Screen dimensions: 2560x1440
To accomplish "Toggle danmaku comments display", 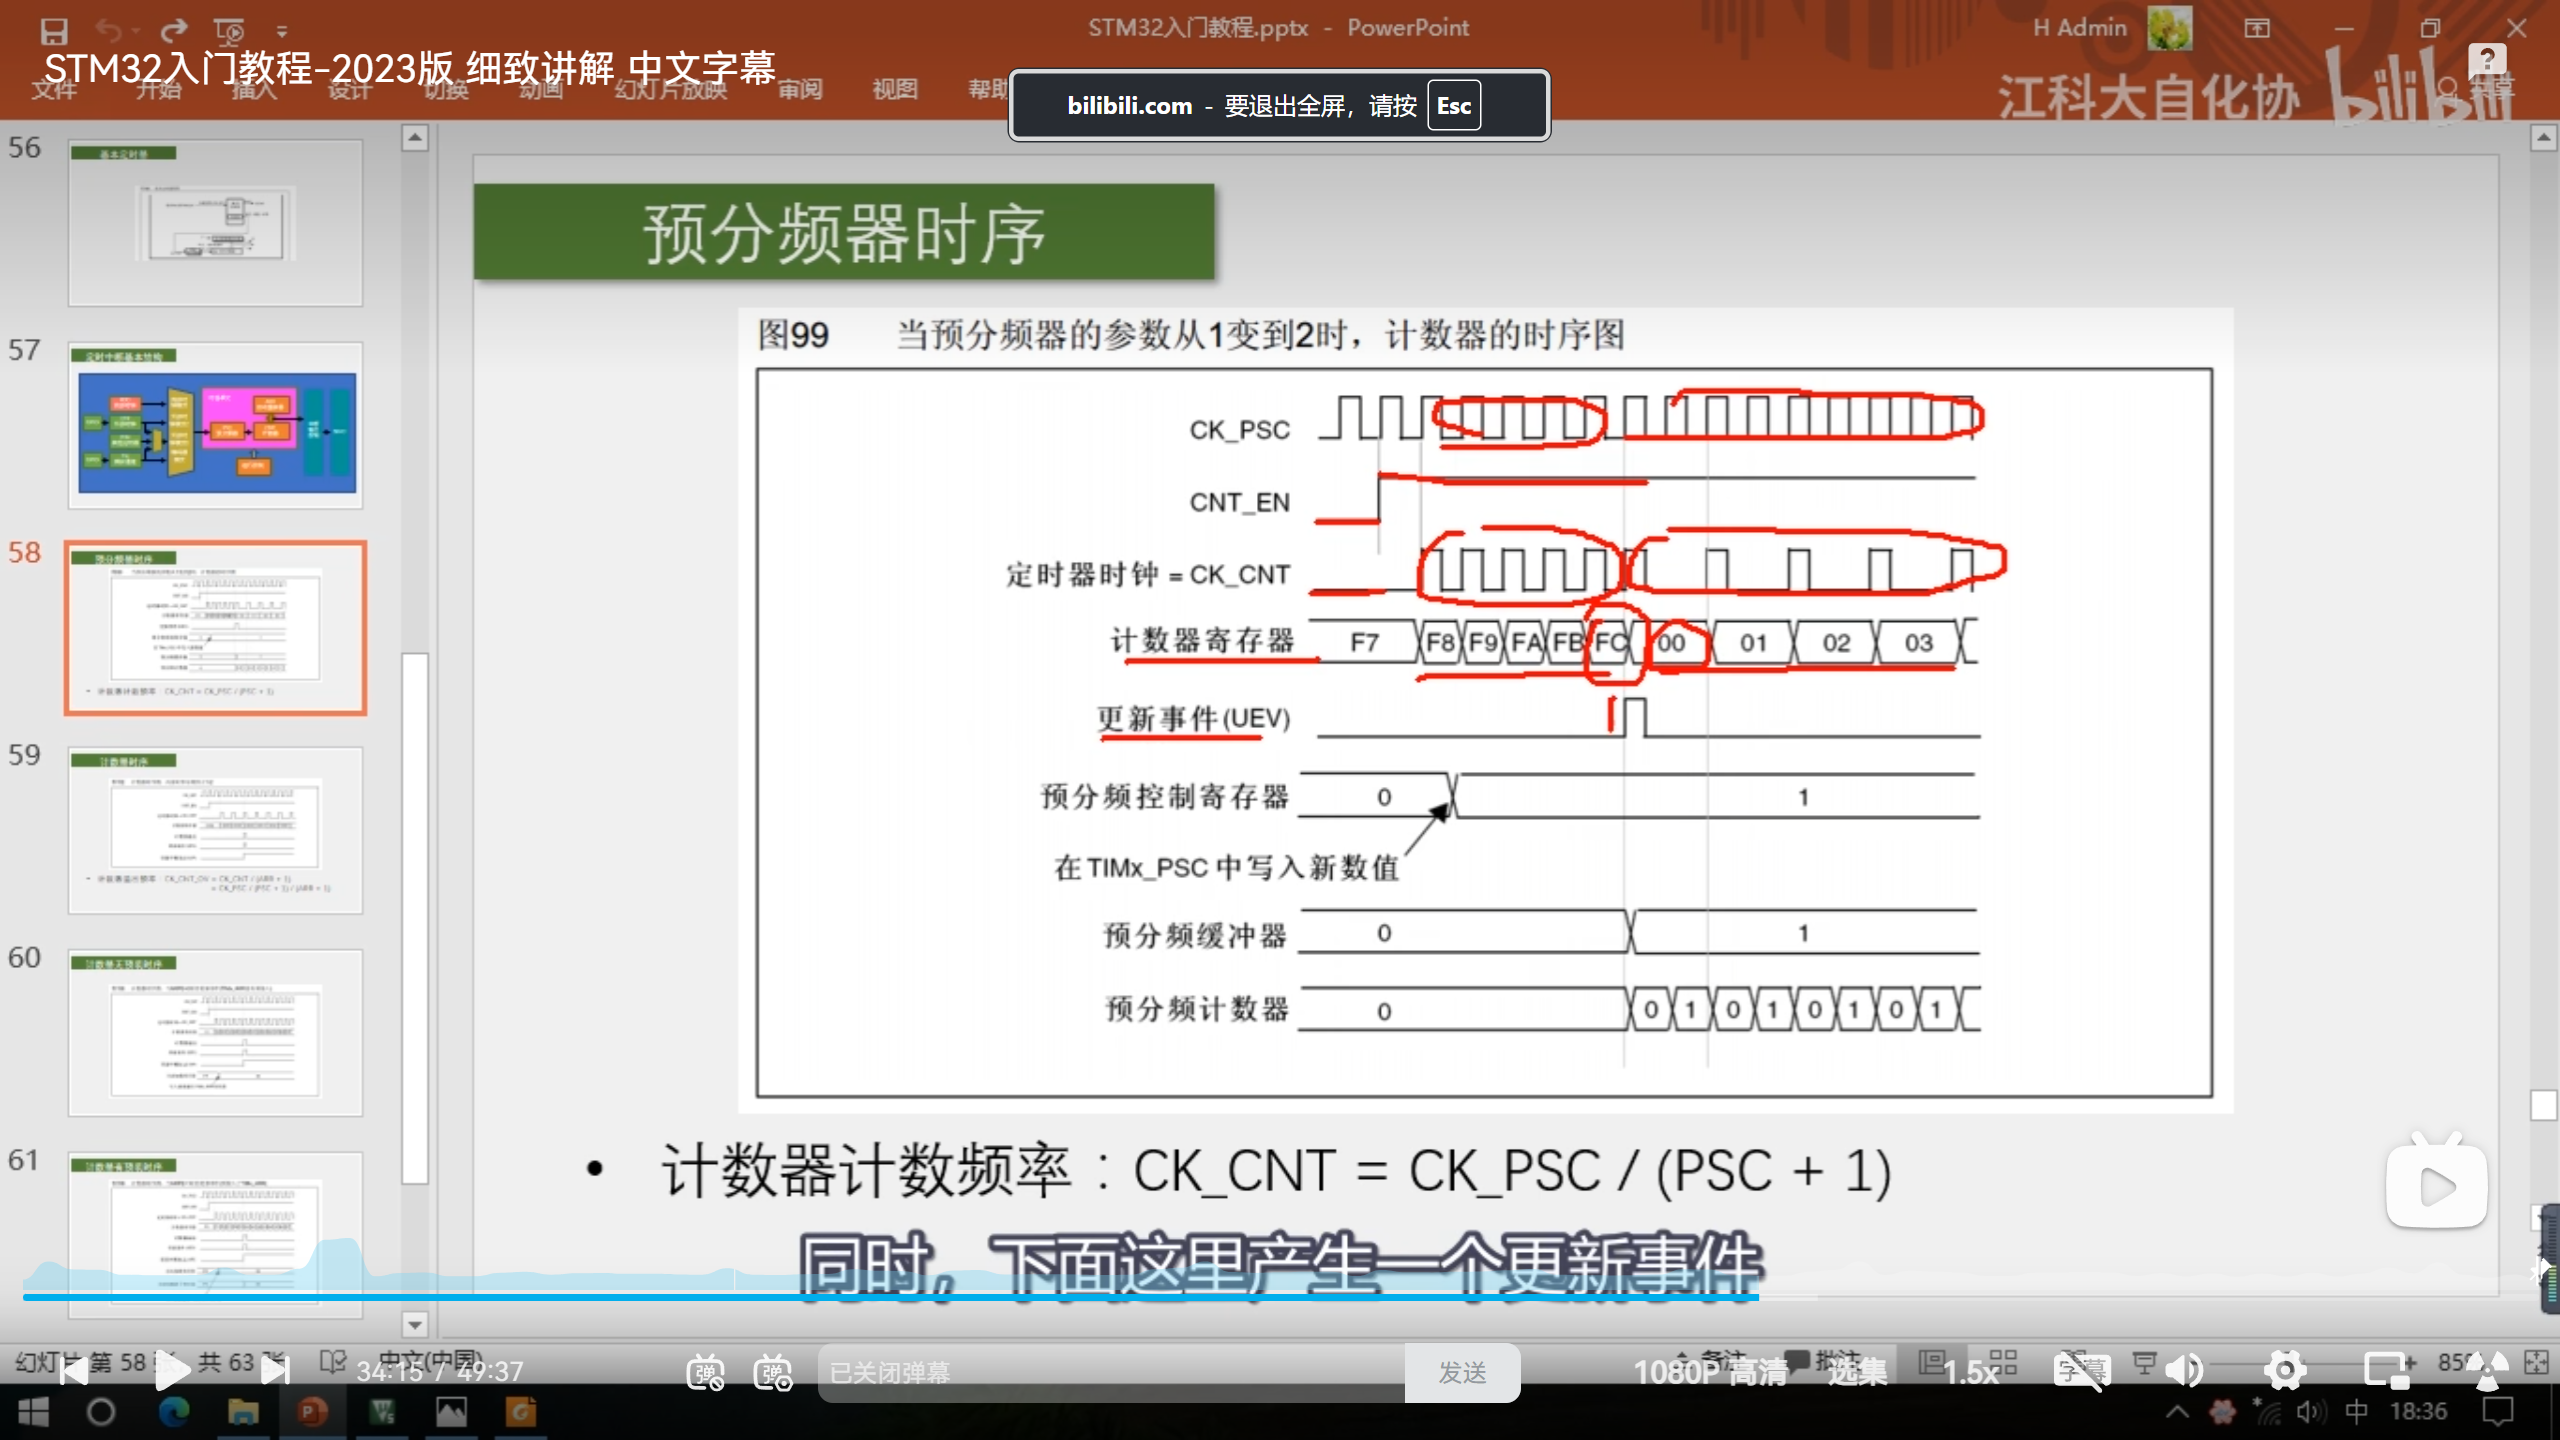I will [705, 1372].
